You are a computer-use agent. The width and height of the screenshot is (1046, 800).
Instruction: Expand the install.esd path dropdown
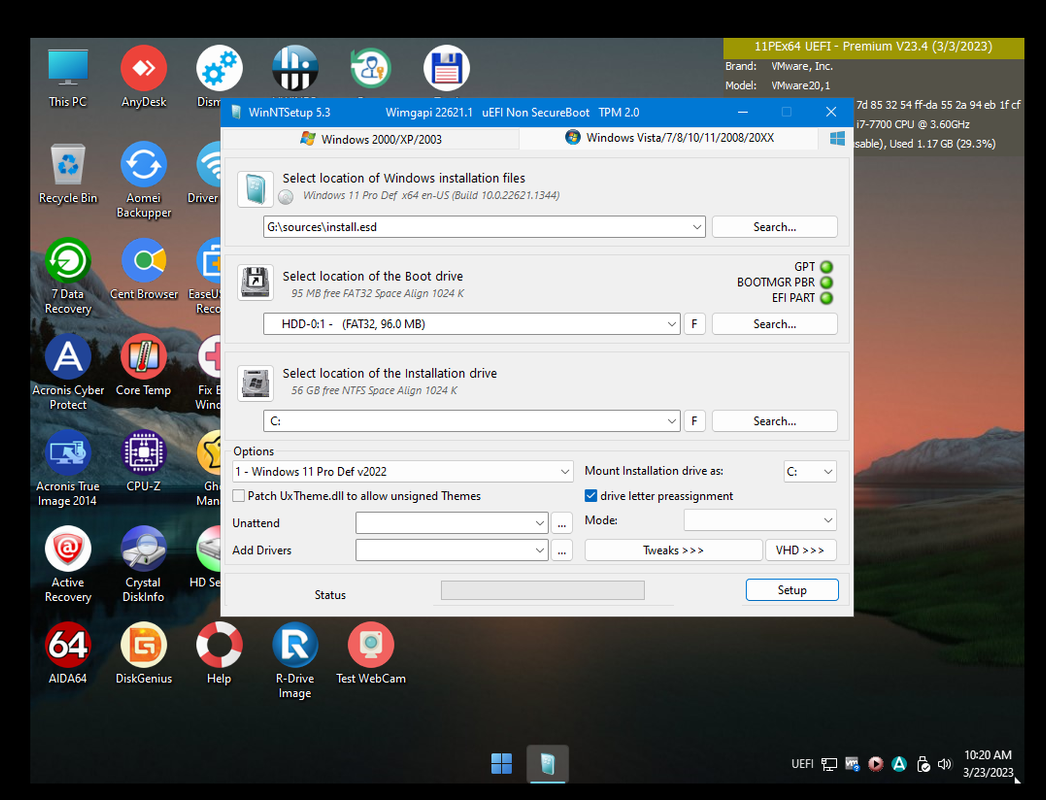coord(696,227)
